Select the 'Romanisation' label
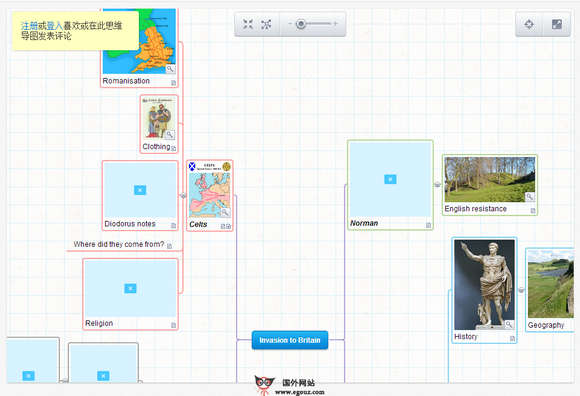This screenshot has width=580, height=396. point(126,81)
